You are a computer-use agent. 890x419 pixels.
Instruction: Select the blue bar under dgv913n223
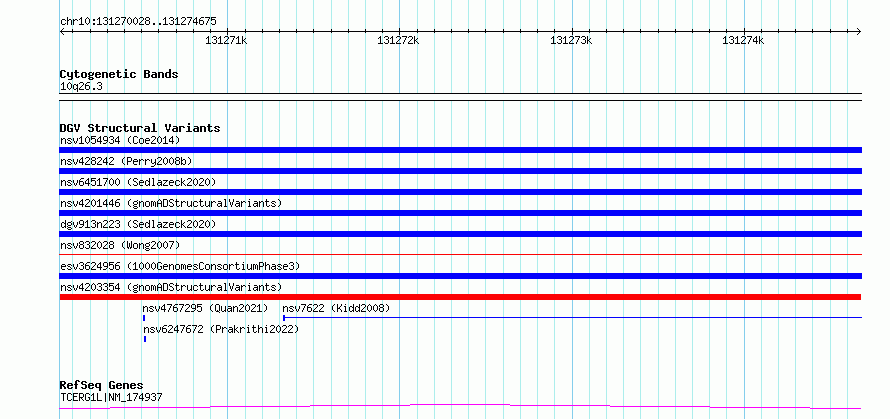(x=460, y=234)
